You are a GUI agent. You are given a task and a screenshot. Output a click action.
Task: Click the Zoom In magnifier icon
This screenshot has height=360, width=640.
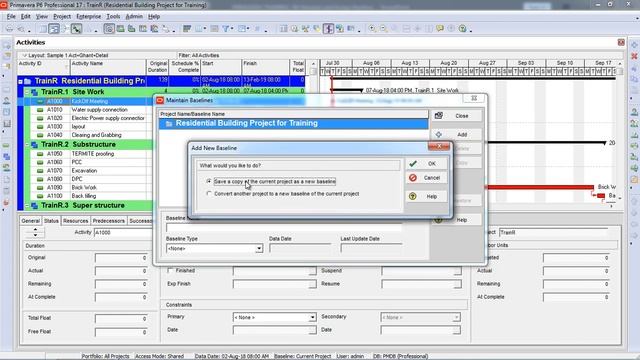[x=372, y=29]
